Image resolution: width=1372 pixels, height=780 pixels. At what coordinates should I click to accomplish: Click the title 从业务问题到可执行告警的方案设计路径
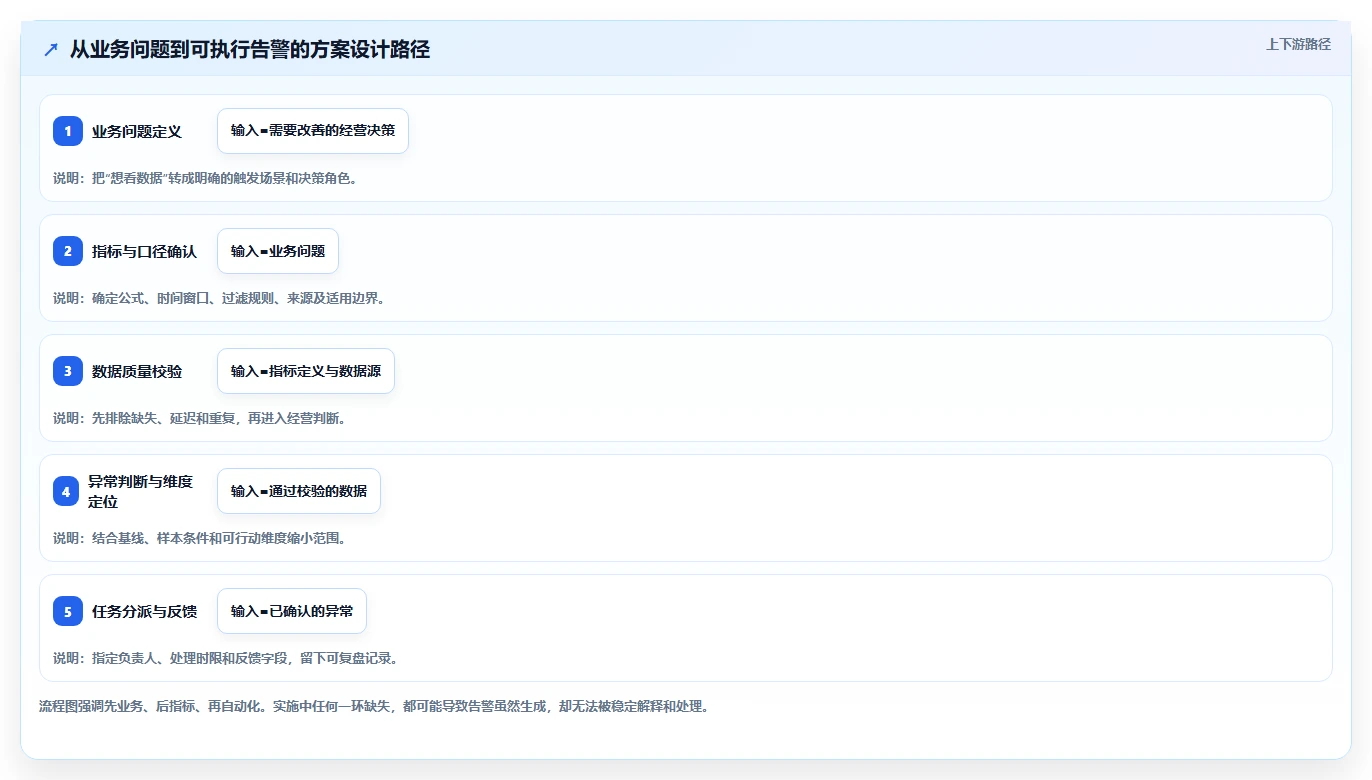[250, 50]
